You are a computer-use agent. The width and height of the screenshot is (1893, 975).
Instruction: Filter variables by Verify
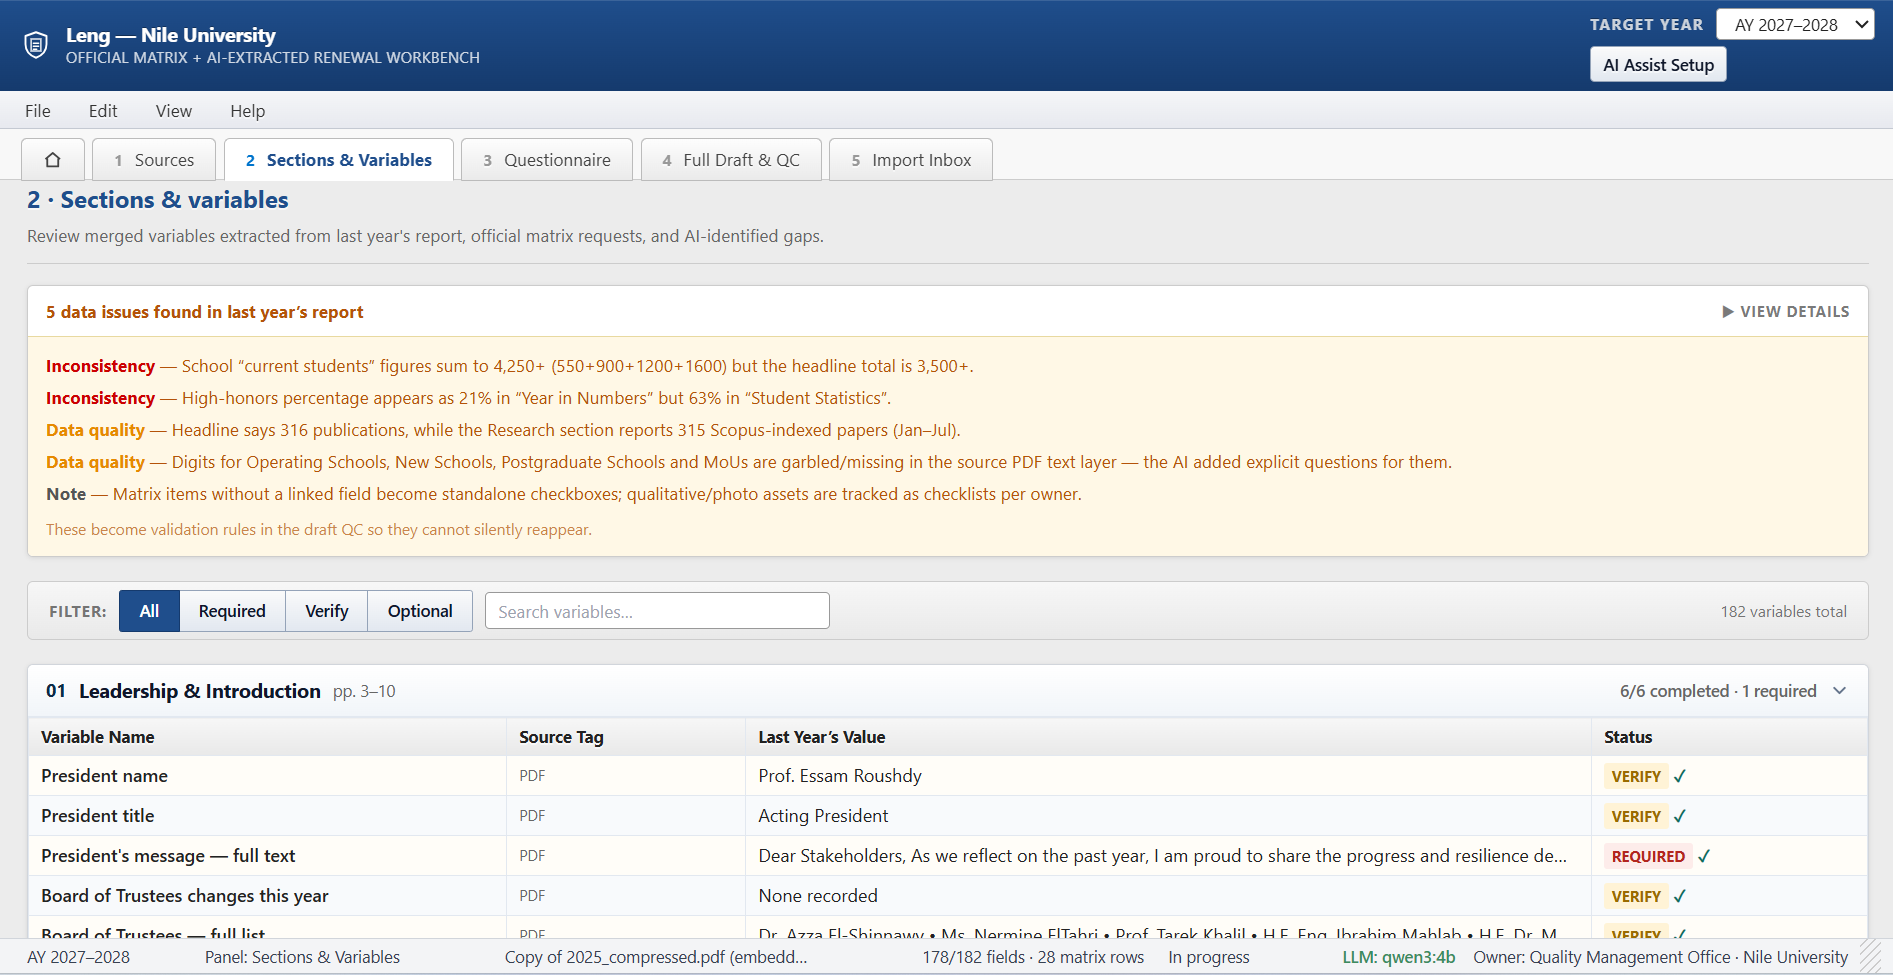pos(327,611)
